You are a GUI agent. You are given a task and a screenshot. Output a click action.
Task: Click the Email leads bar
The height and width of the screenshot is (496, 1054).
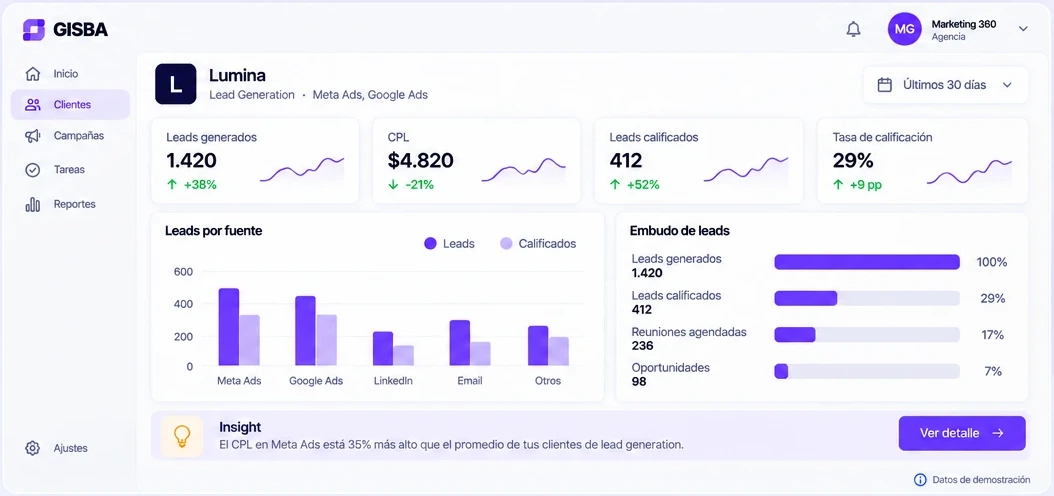[460, 343]
